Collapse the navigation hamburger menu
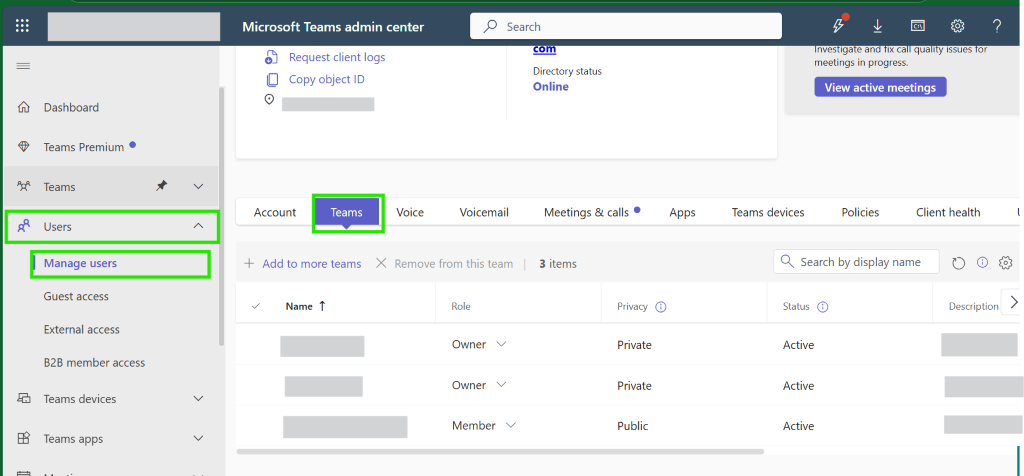This screenshot has width=1024, height=476. (23, 66)
